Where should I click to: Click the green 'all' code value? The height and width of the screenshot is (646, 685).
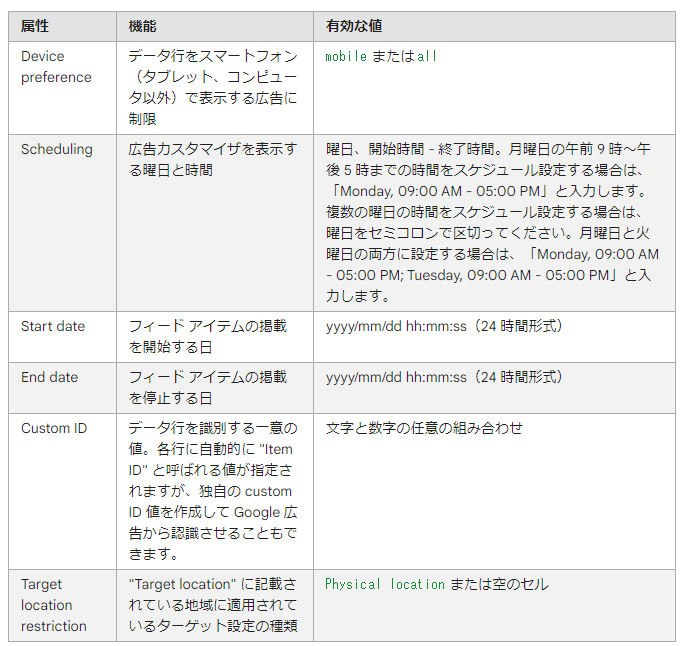tap(427, 57)
